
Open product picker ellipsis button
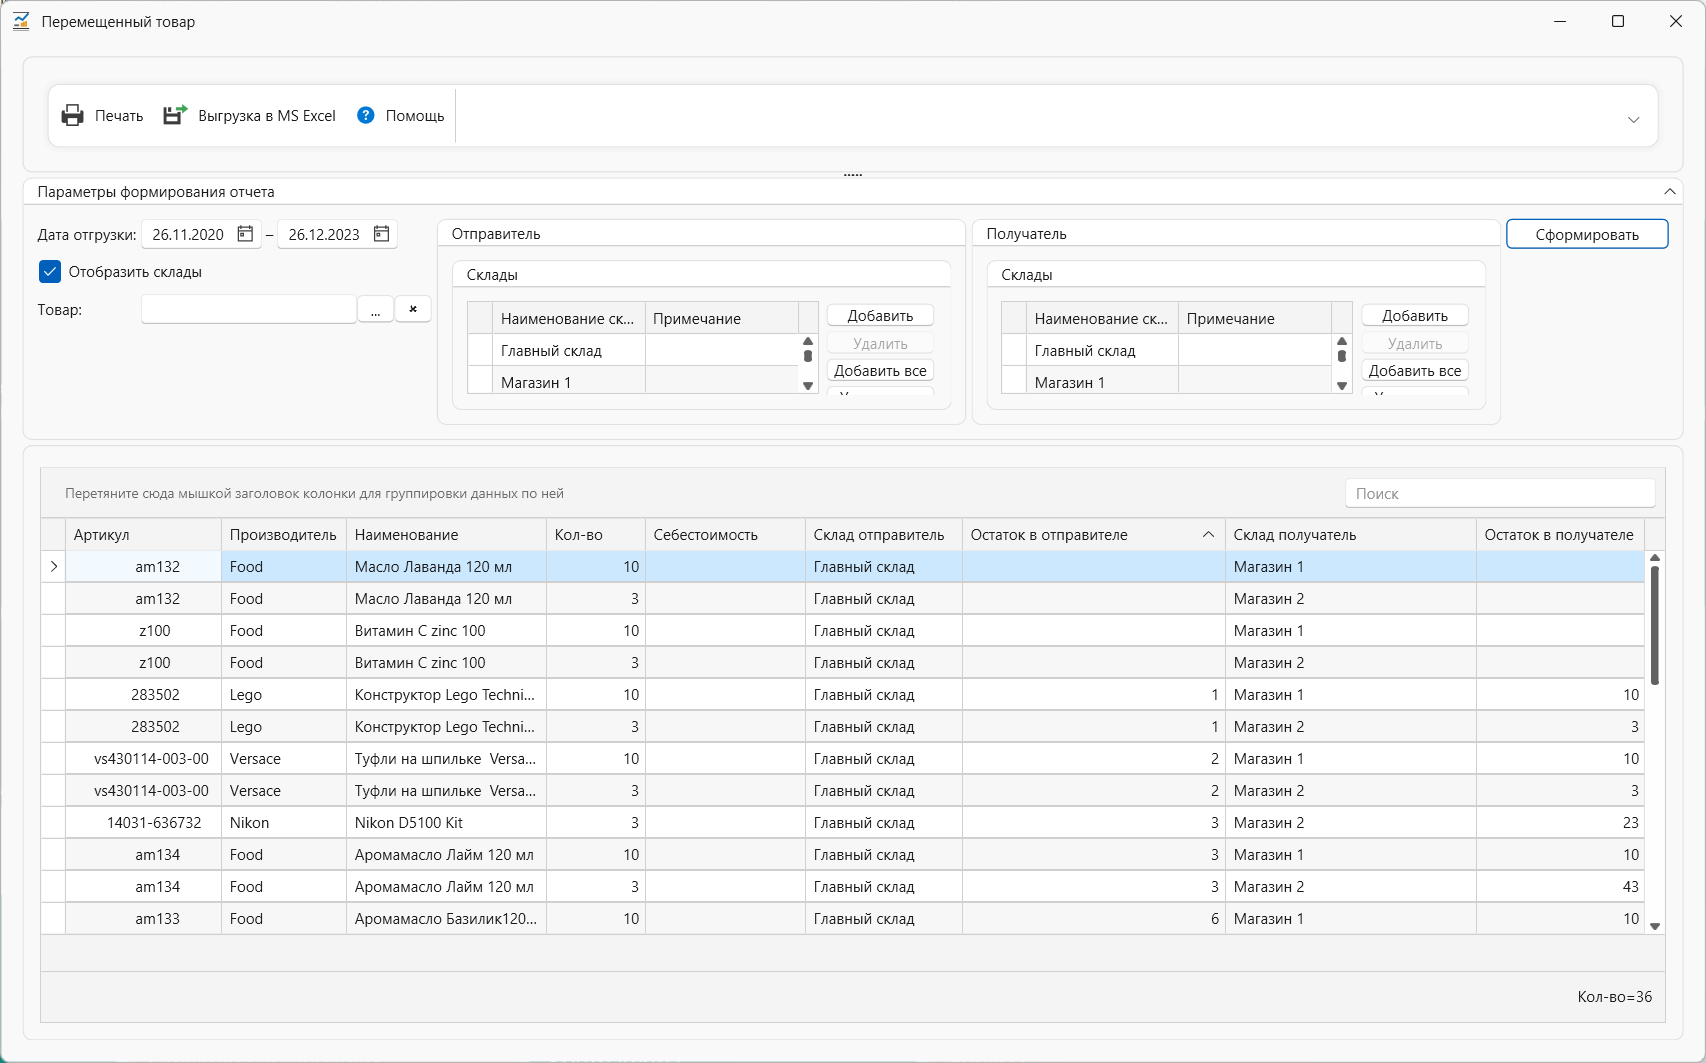375,310
